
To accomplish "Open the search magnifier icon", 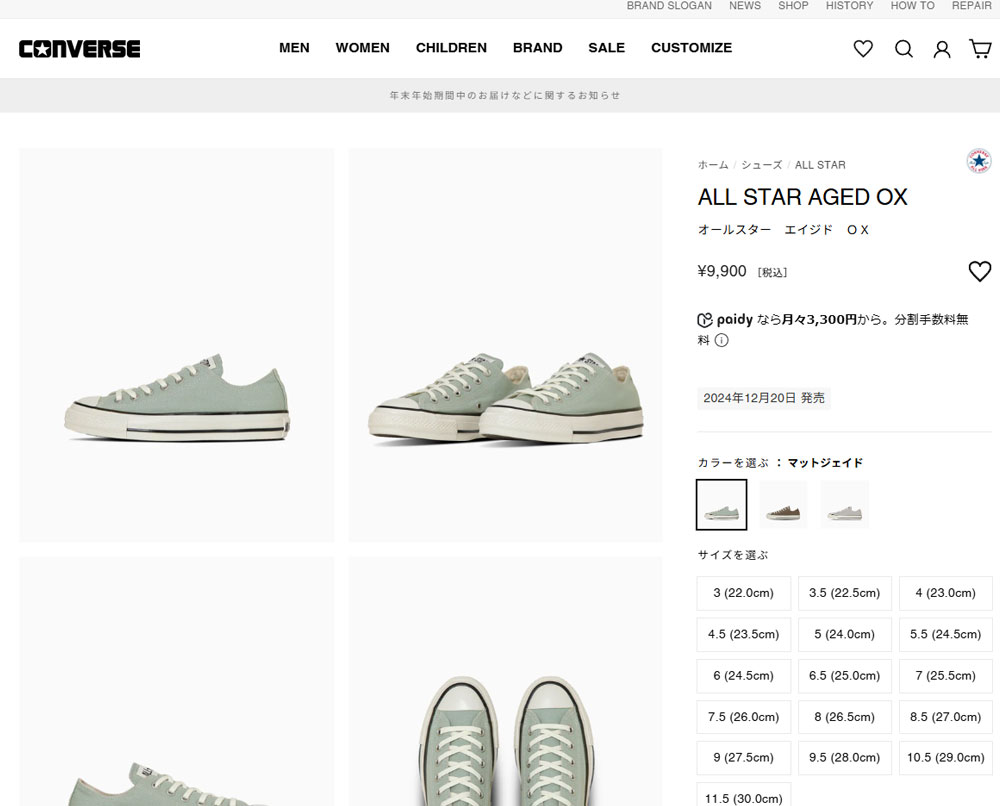I will [x=904, y=48].
